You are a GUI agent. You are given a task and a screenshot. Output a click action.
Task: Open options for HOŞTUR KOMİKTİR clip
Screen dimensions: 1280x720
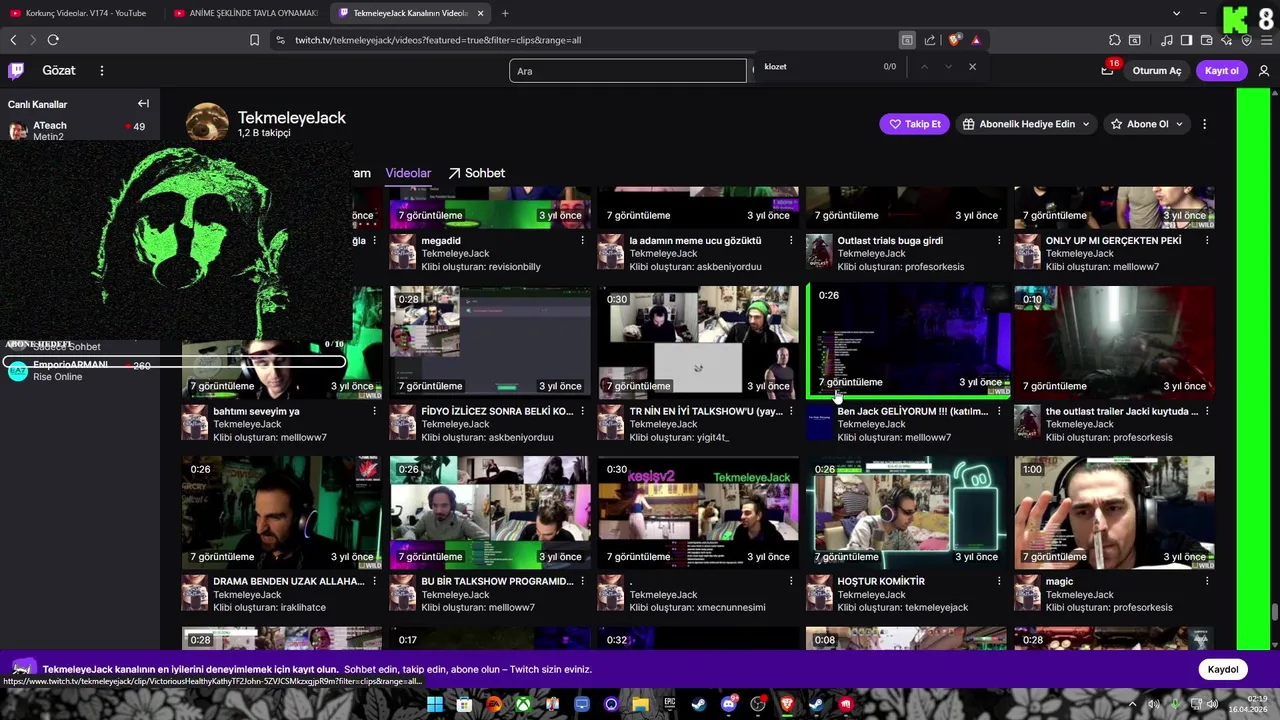click(x=998, y=581)
